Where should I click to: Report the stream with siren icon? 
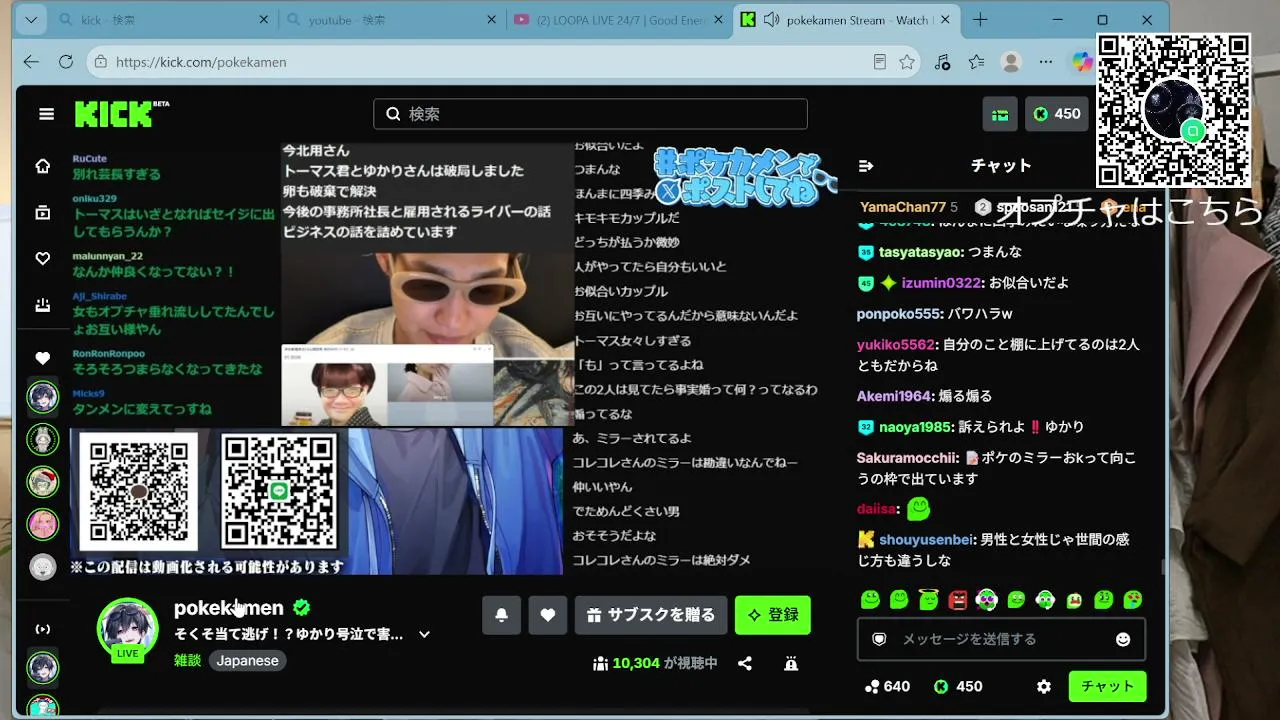click(791, 663)
